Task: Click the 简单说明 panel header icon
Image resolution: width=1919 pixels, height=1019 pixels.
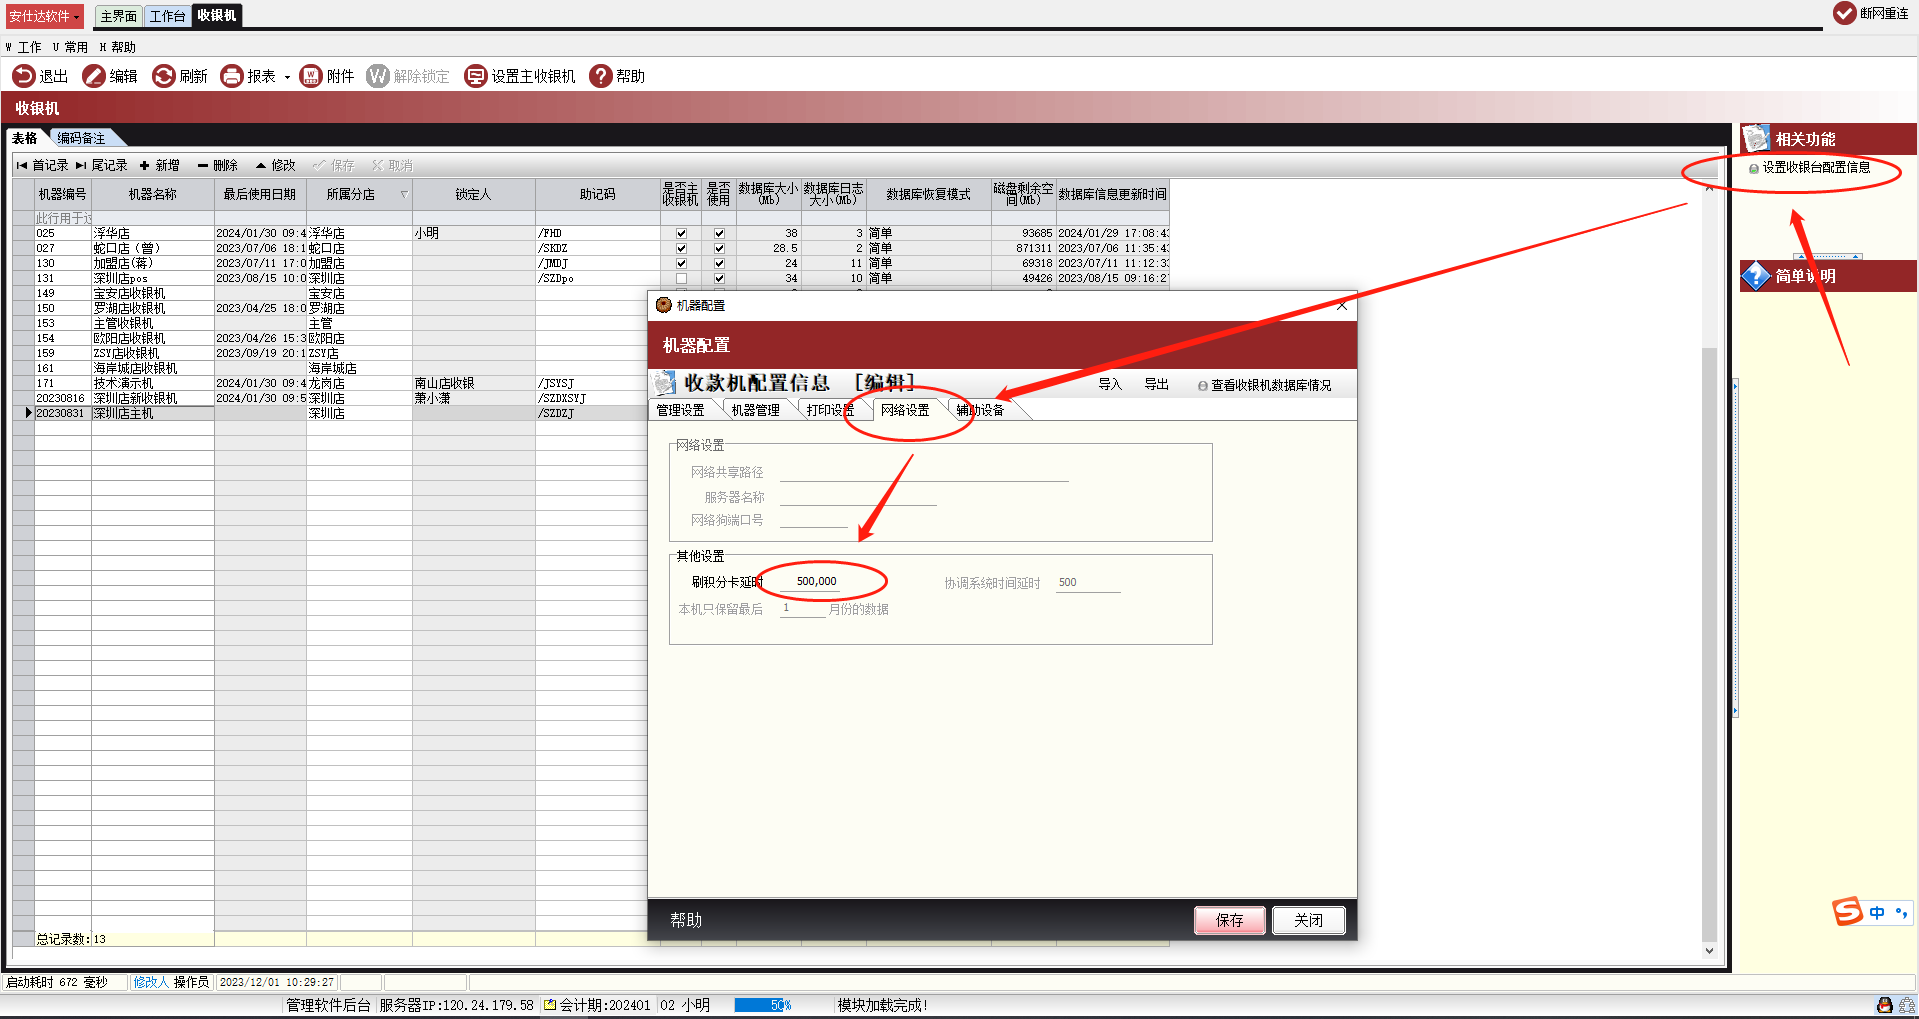Action: tap(1757, 276)
